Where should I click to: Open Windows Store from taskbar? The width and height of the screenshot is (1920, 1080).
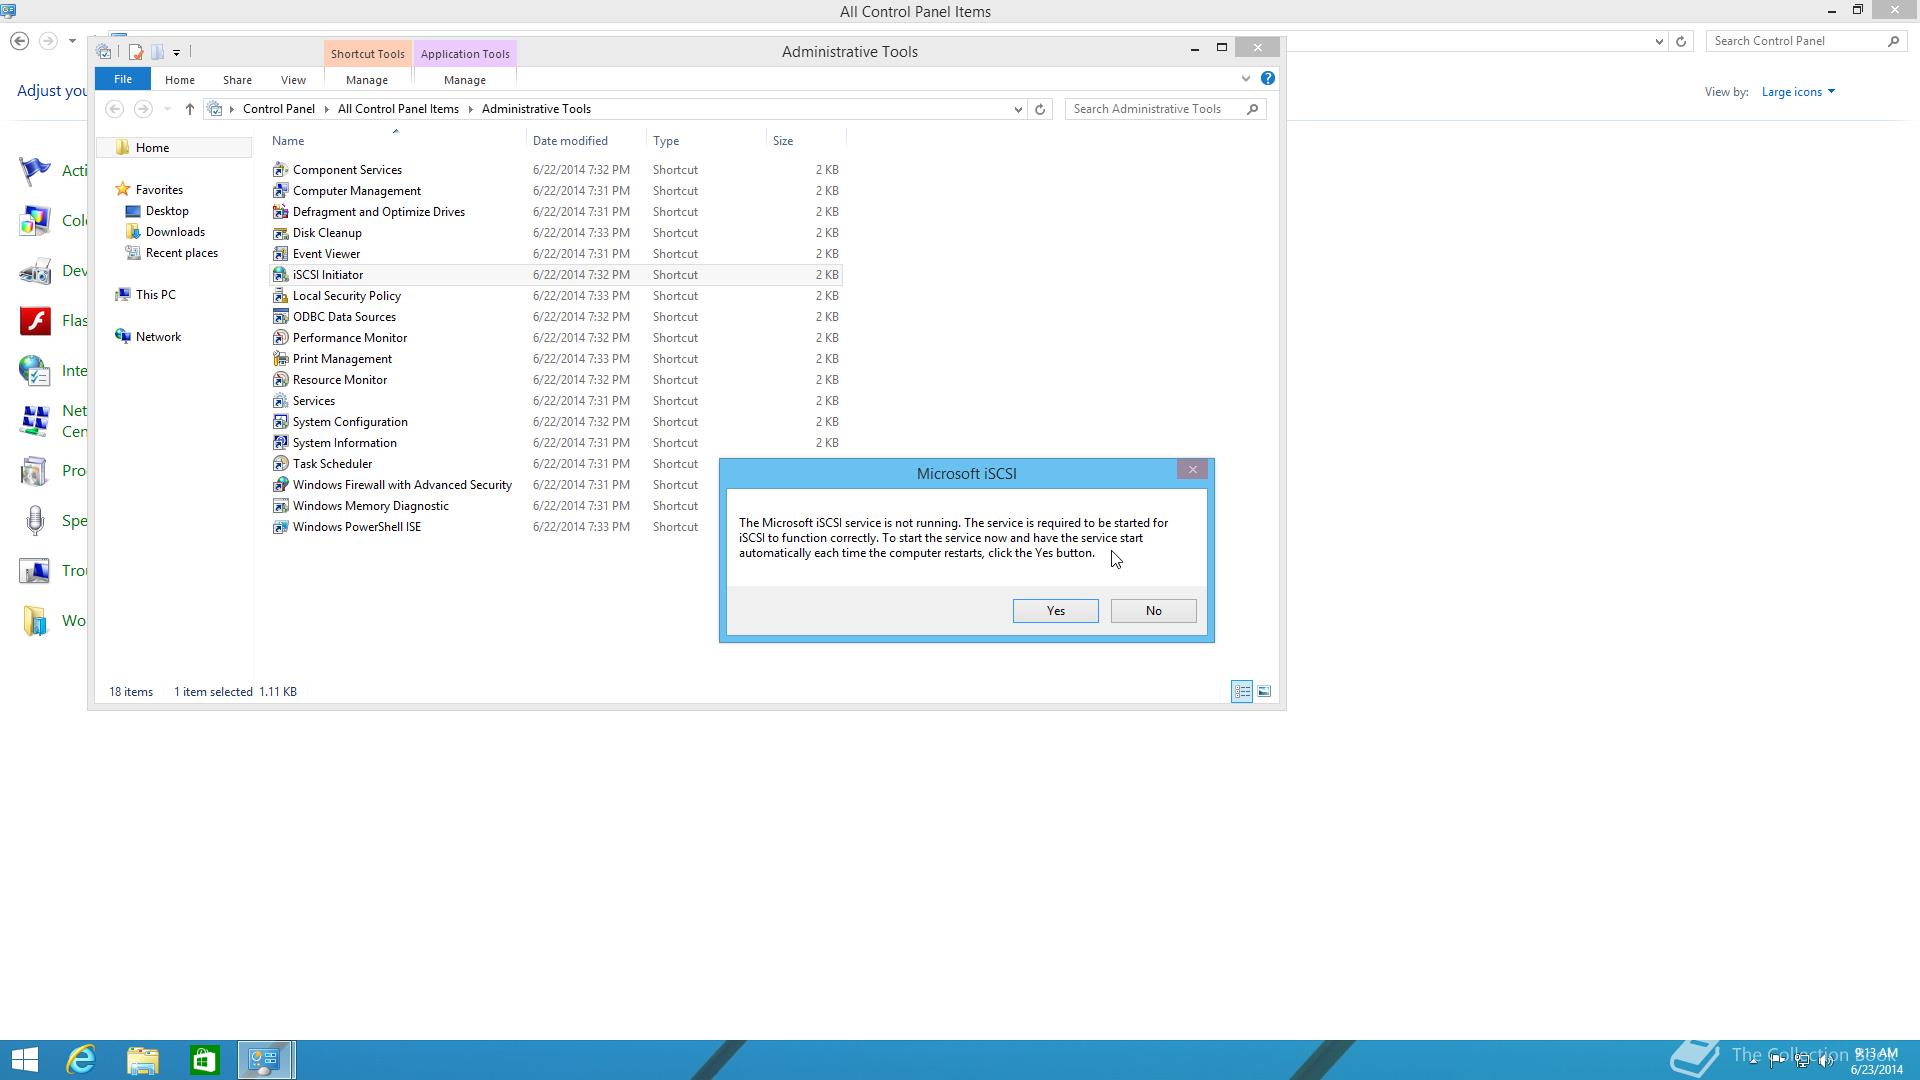(x=204, y=1060)
